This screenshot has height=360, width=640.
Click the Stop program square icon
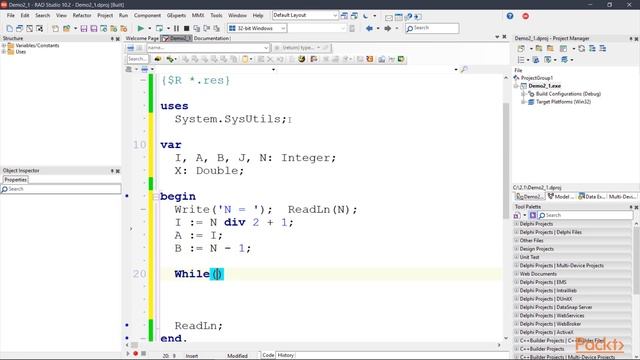click(187, 28)
